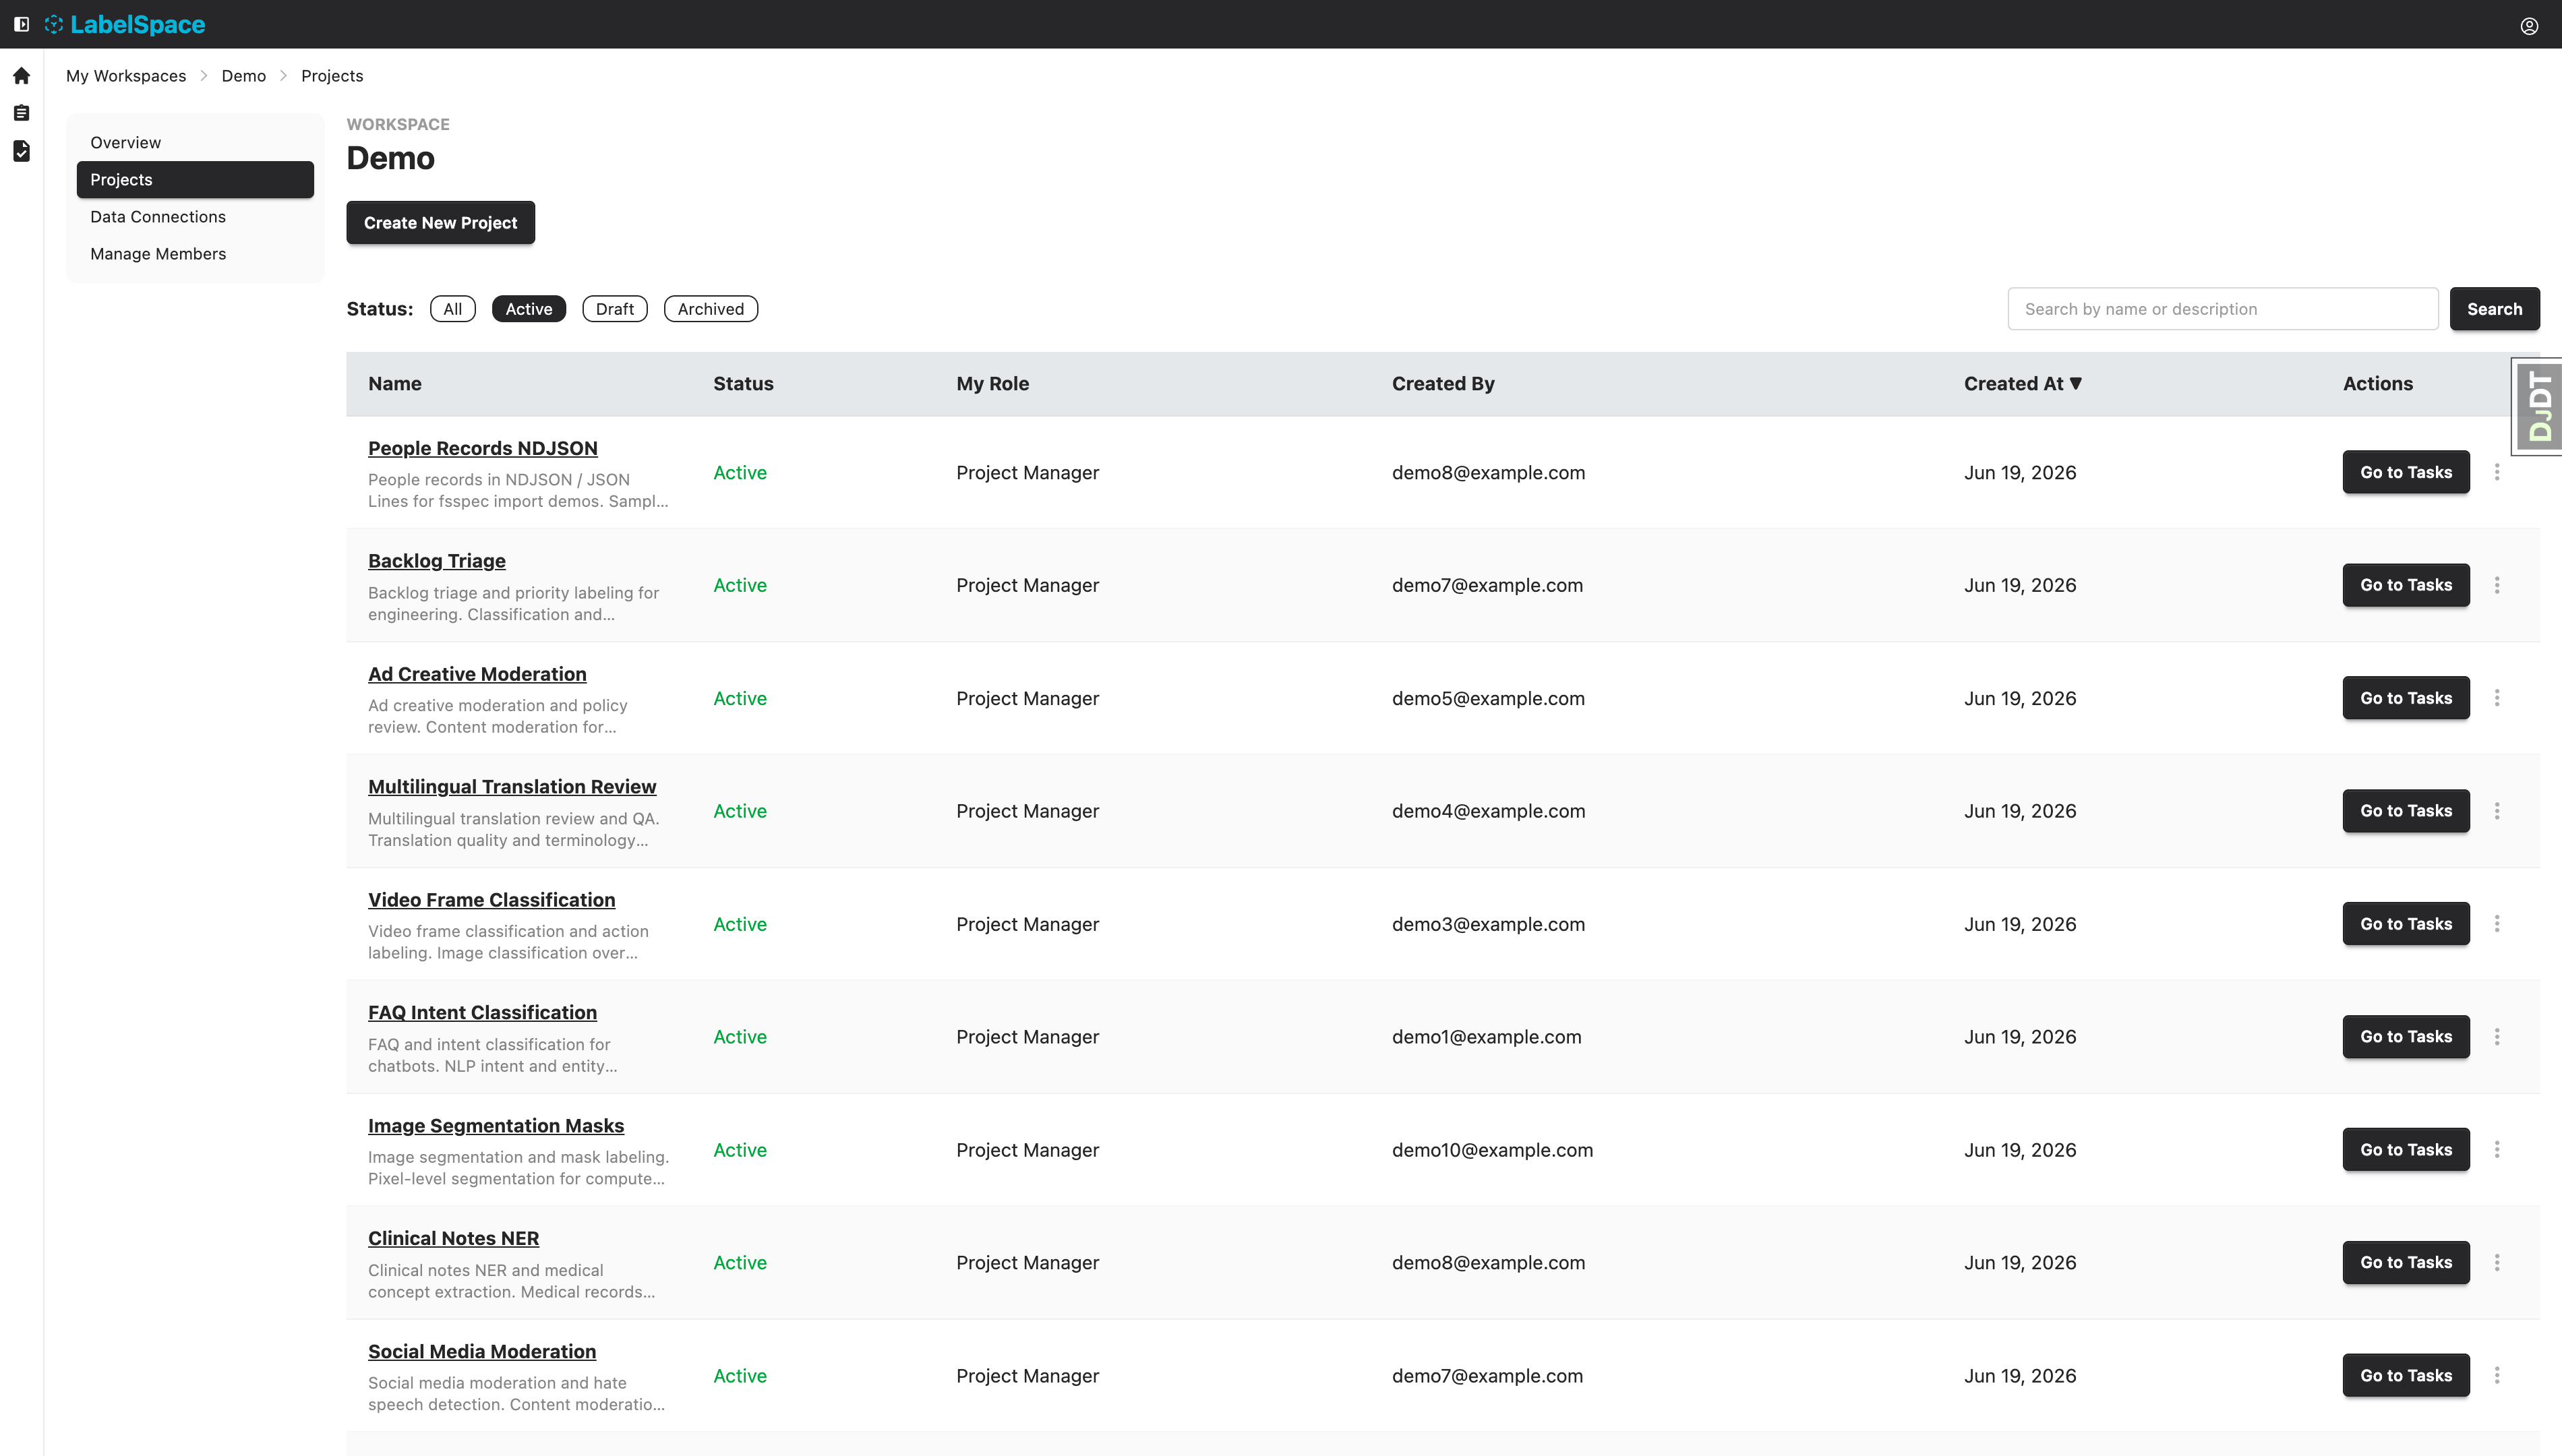
Task: Go to Tasks for Image Segmentation Masks
Action: [2406, 1150]
